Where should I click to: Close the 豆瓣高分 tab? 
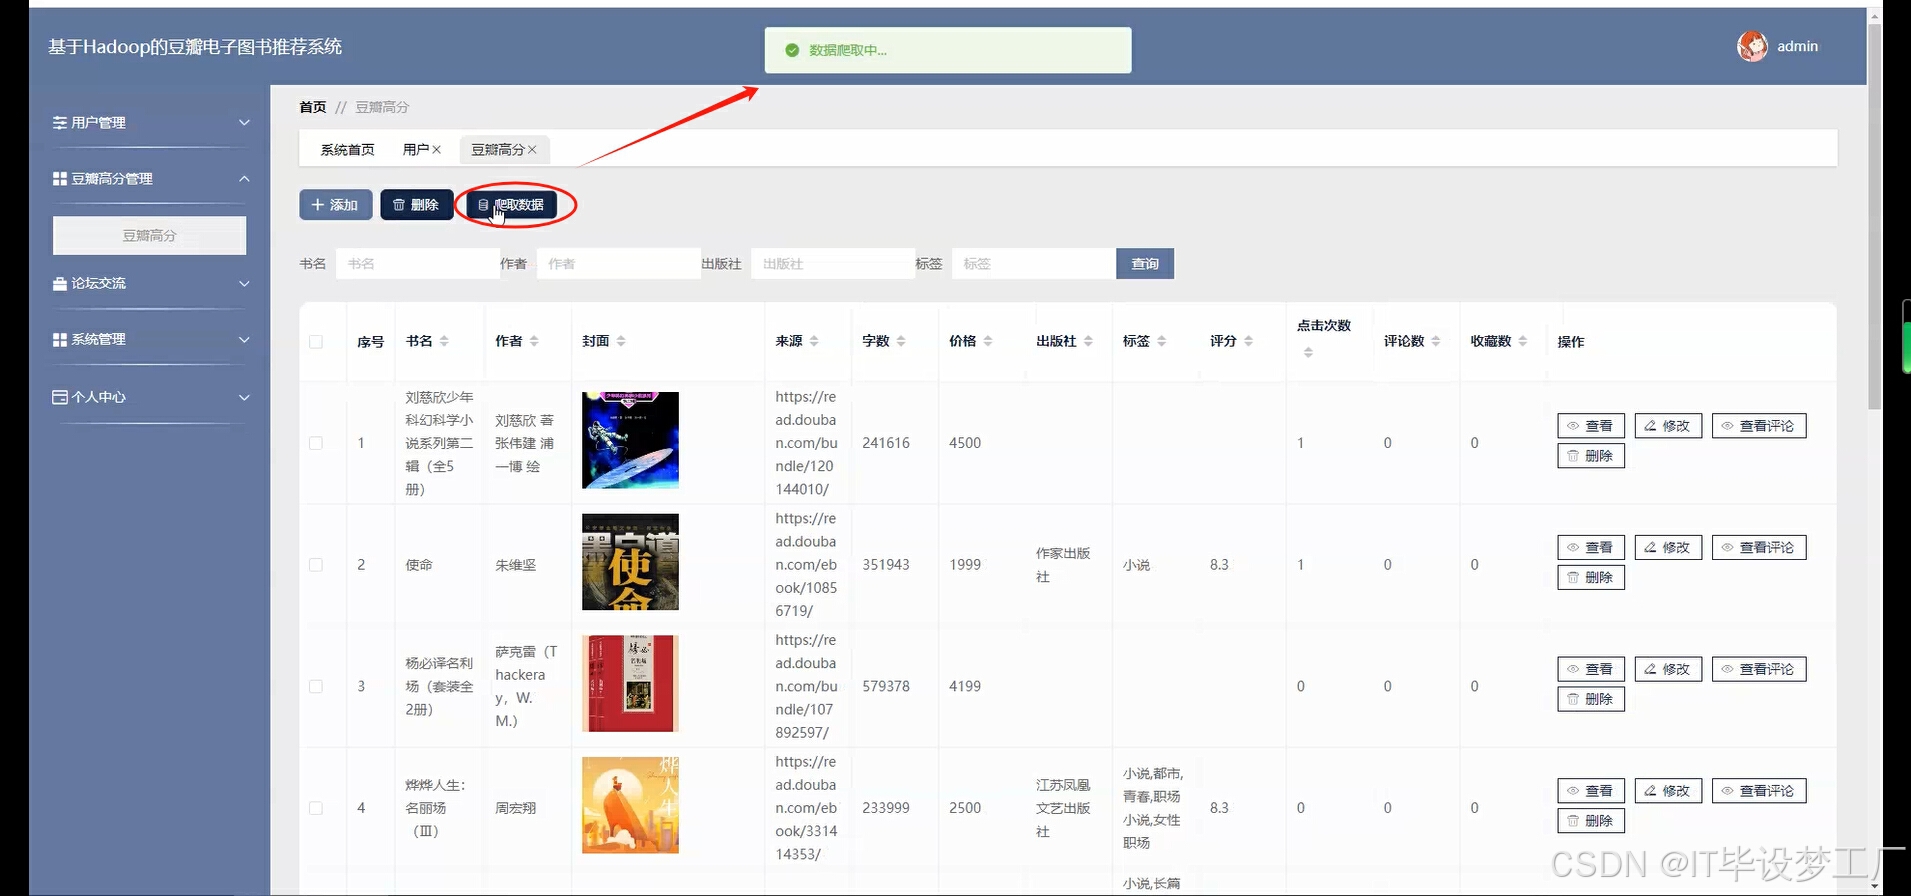[x=532, y=149]
